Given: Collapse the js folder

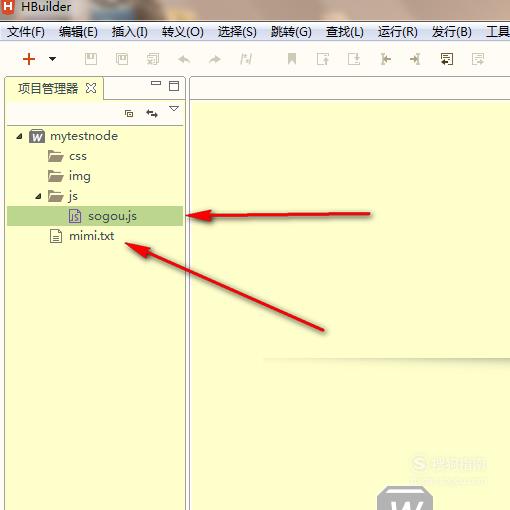Looking at the screenshot, I should (x=39, y=196).
